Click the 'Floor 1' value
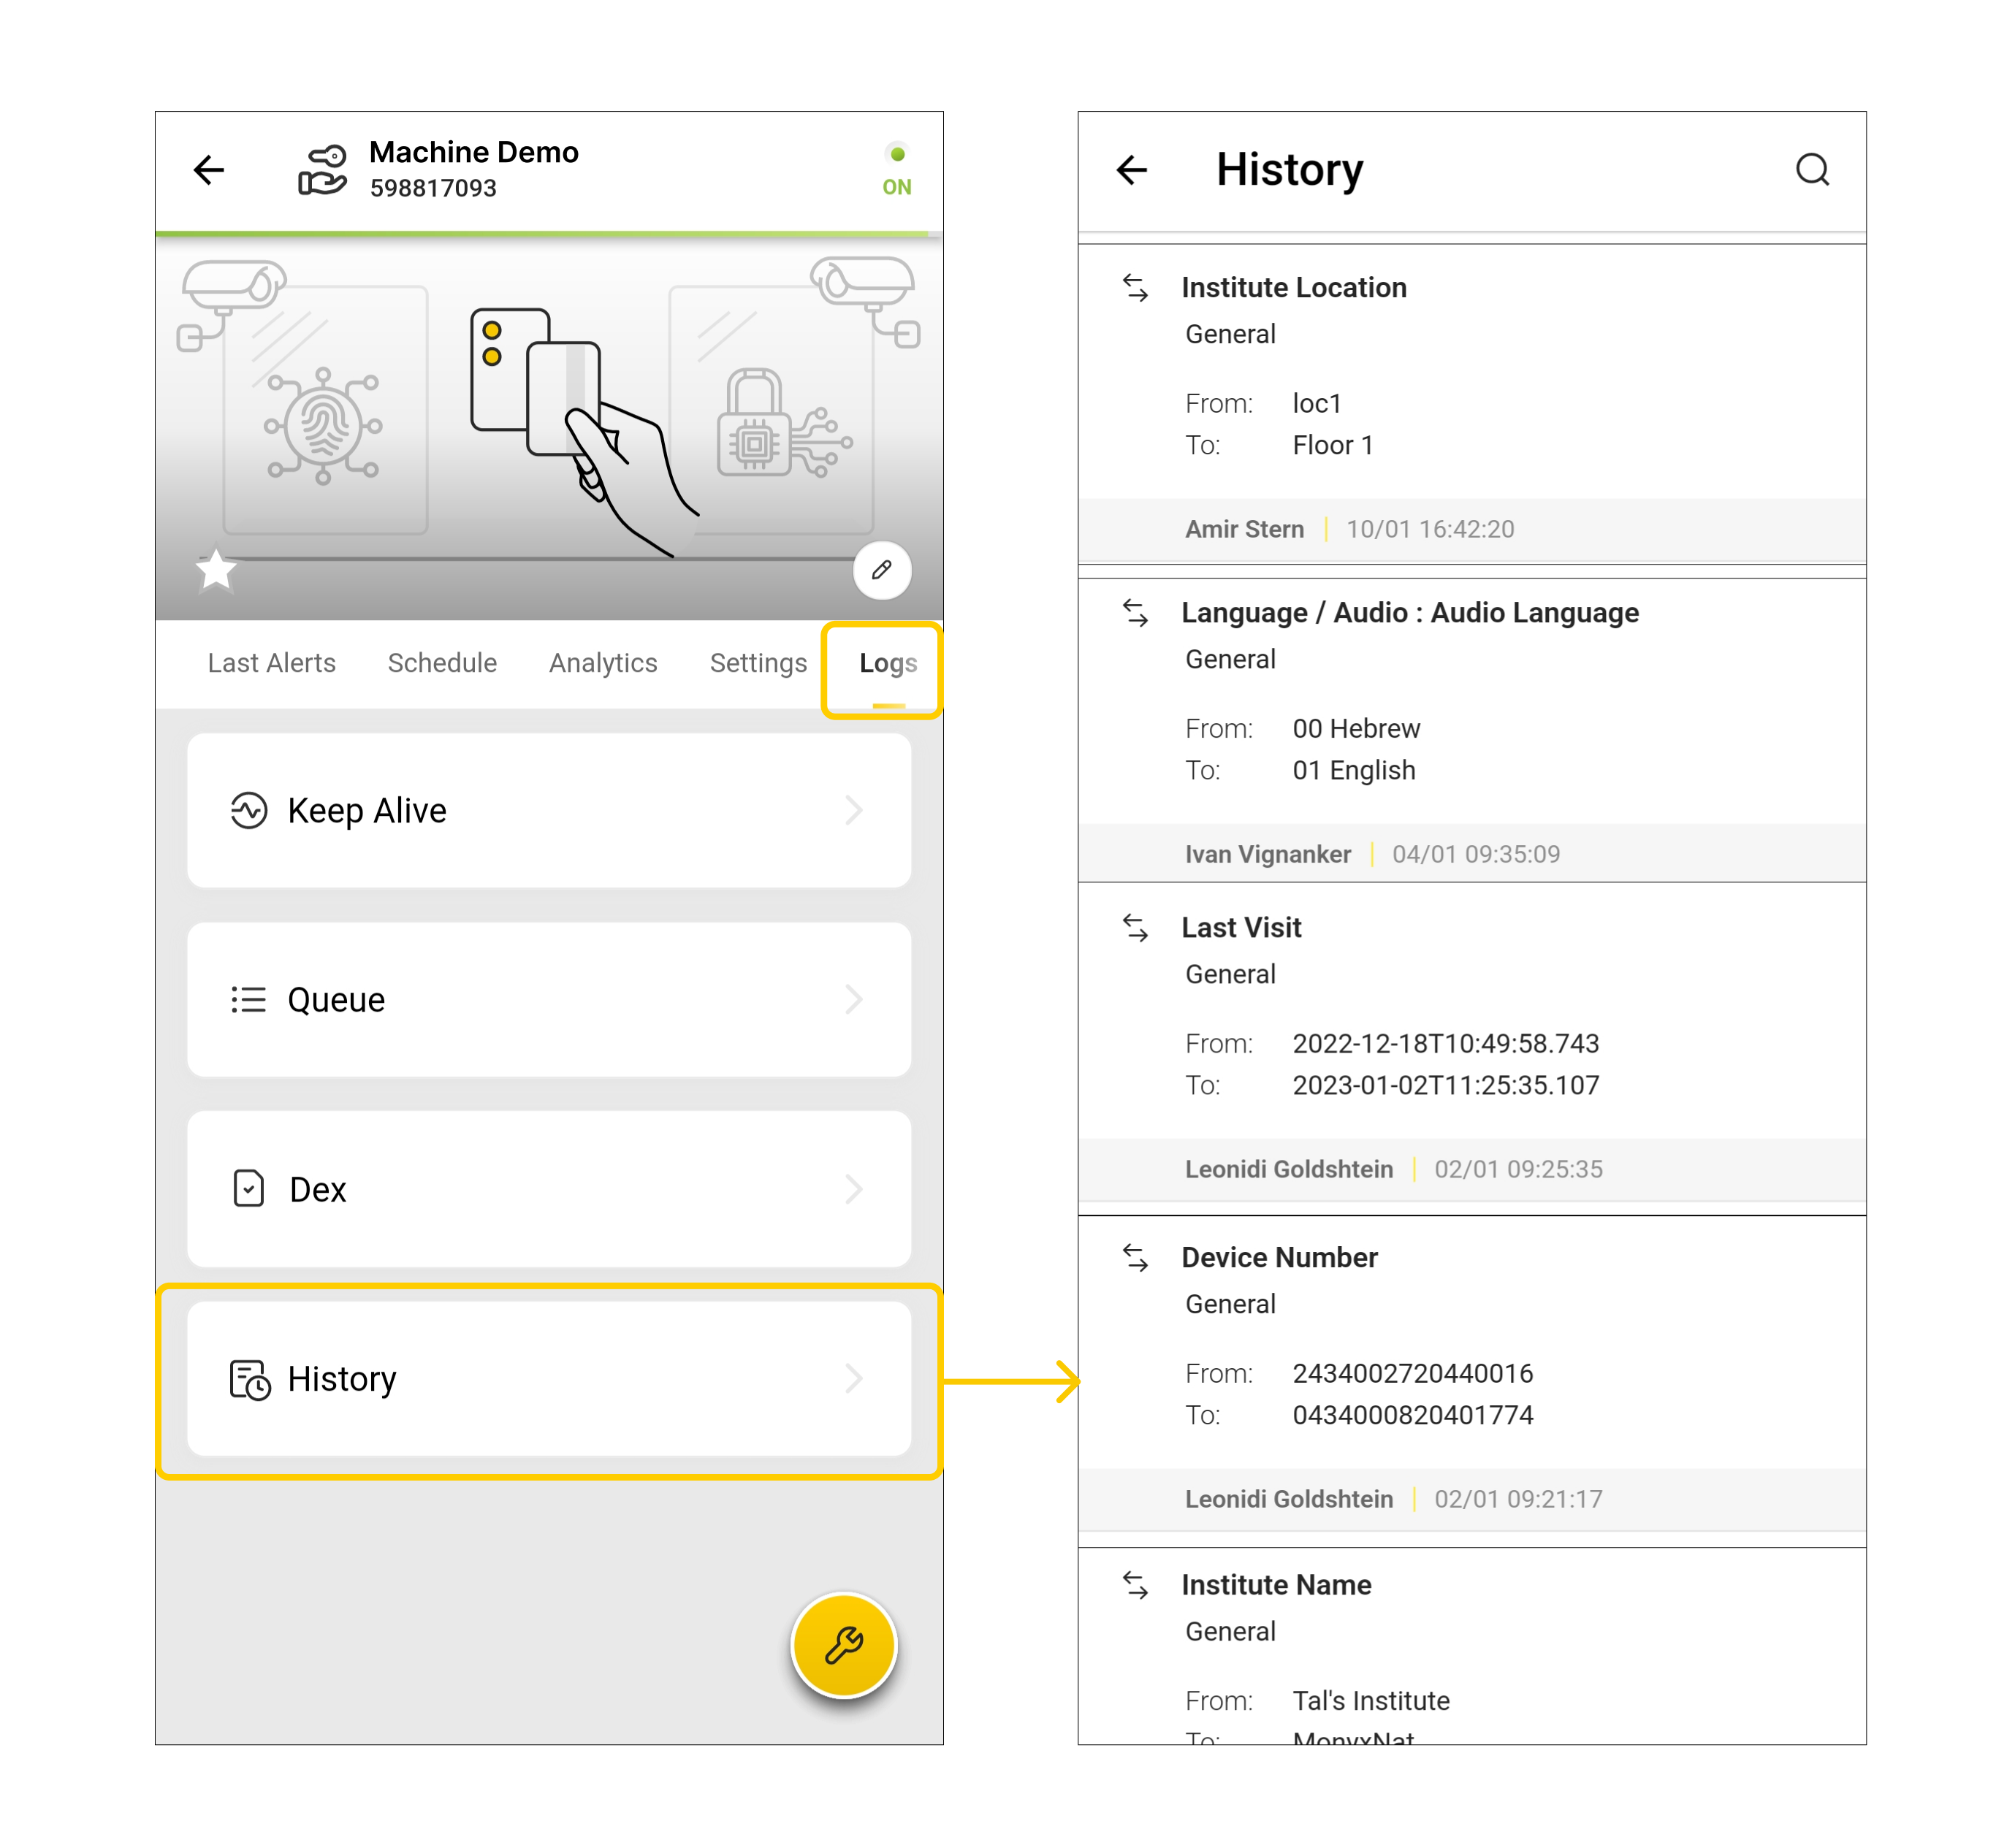The image size is (2015, 1848). [1332, 445]
